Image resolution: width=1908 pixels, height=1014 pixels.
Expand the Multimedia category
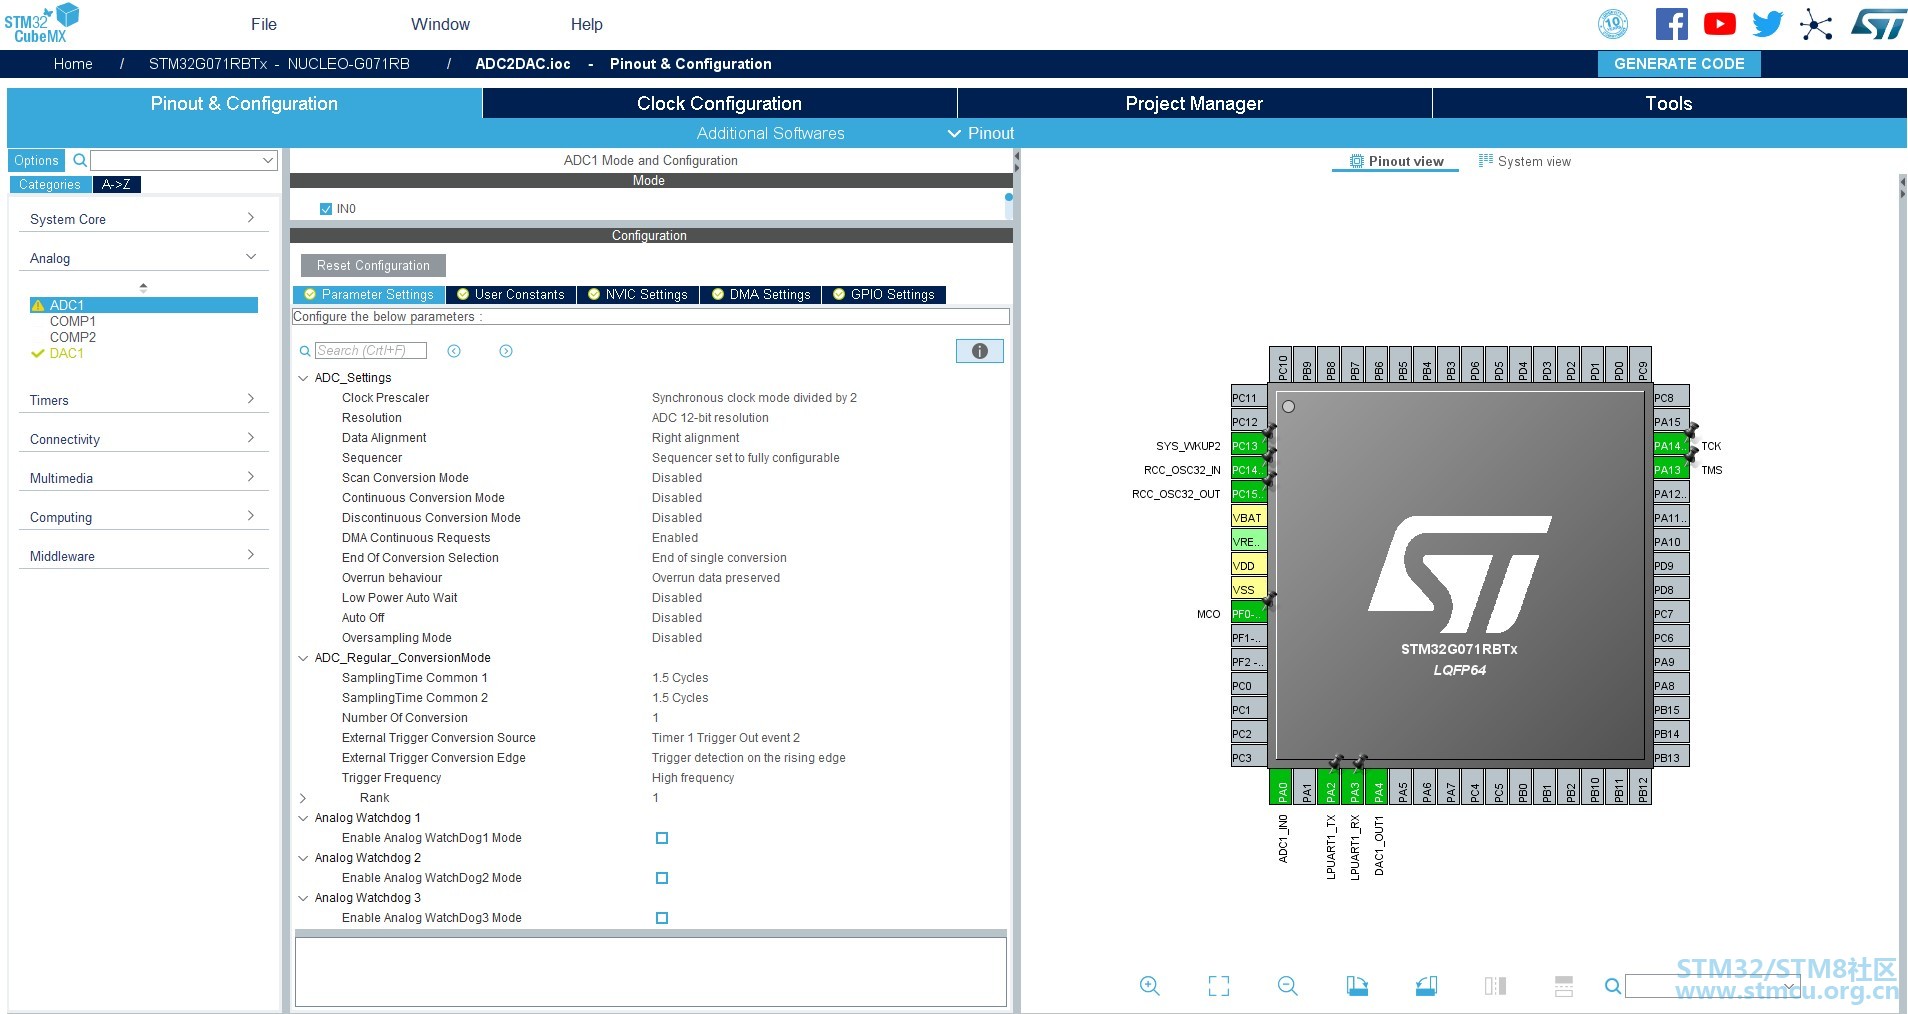tap(143, 478)
